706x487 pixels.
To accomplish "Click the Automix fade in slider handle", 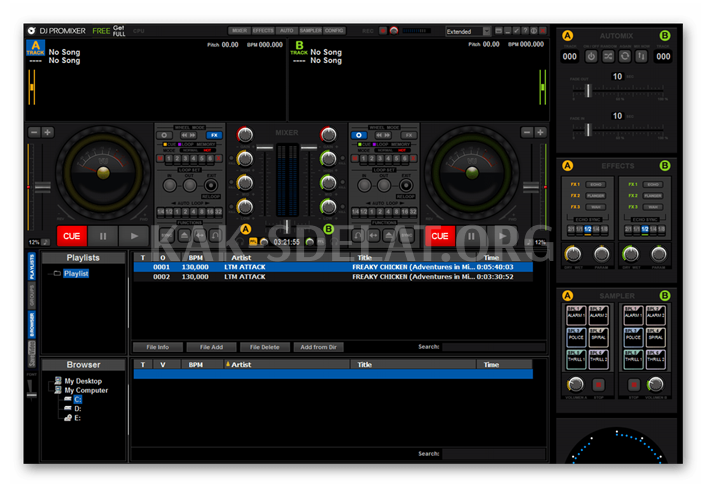I will click(588, 130).
